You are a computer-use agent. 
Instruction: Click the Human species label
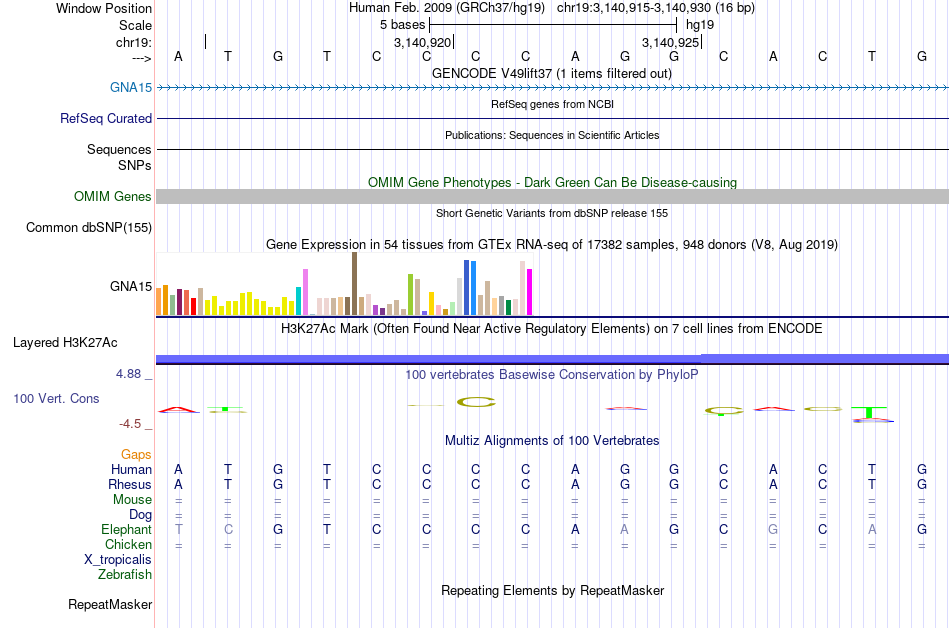(x=131, y=469)
